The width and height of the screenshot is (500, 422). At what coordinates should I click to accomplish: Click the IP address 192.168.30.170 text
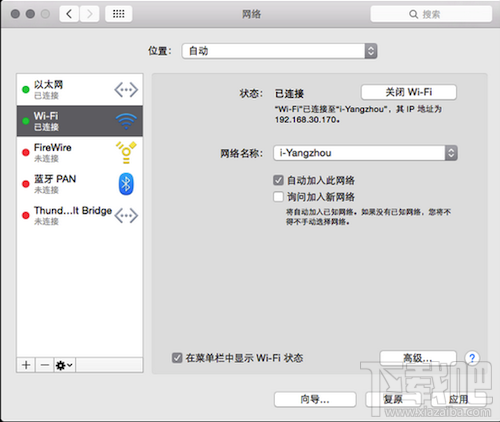[307, 119]
